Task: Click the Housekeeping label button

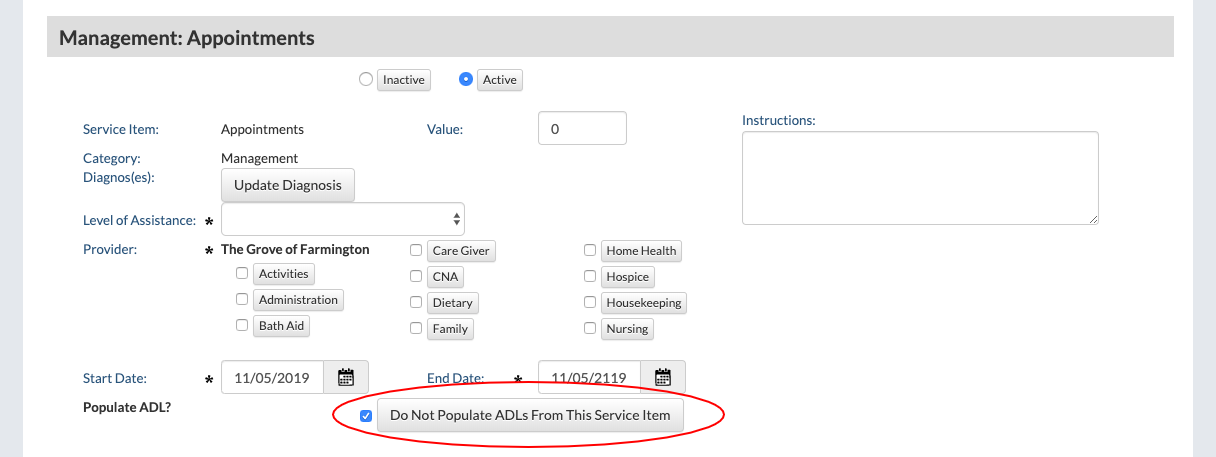Action: pos(644,302)
